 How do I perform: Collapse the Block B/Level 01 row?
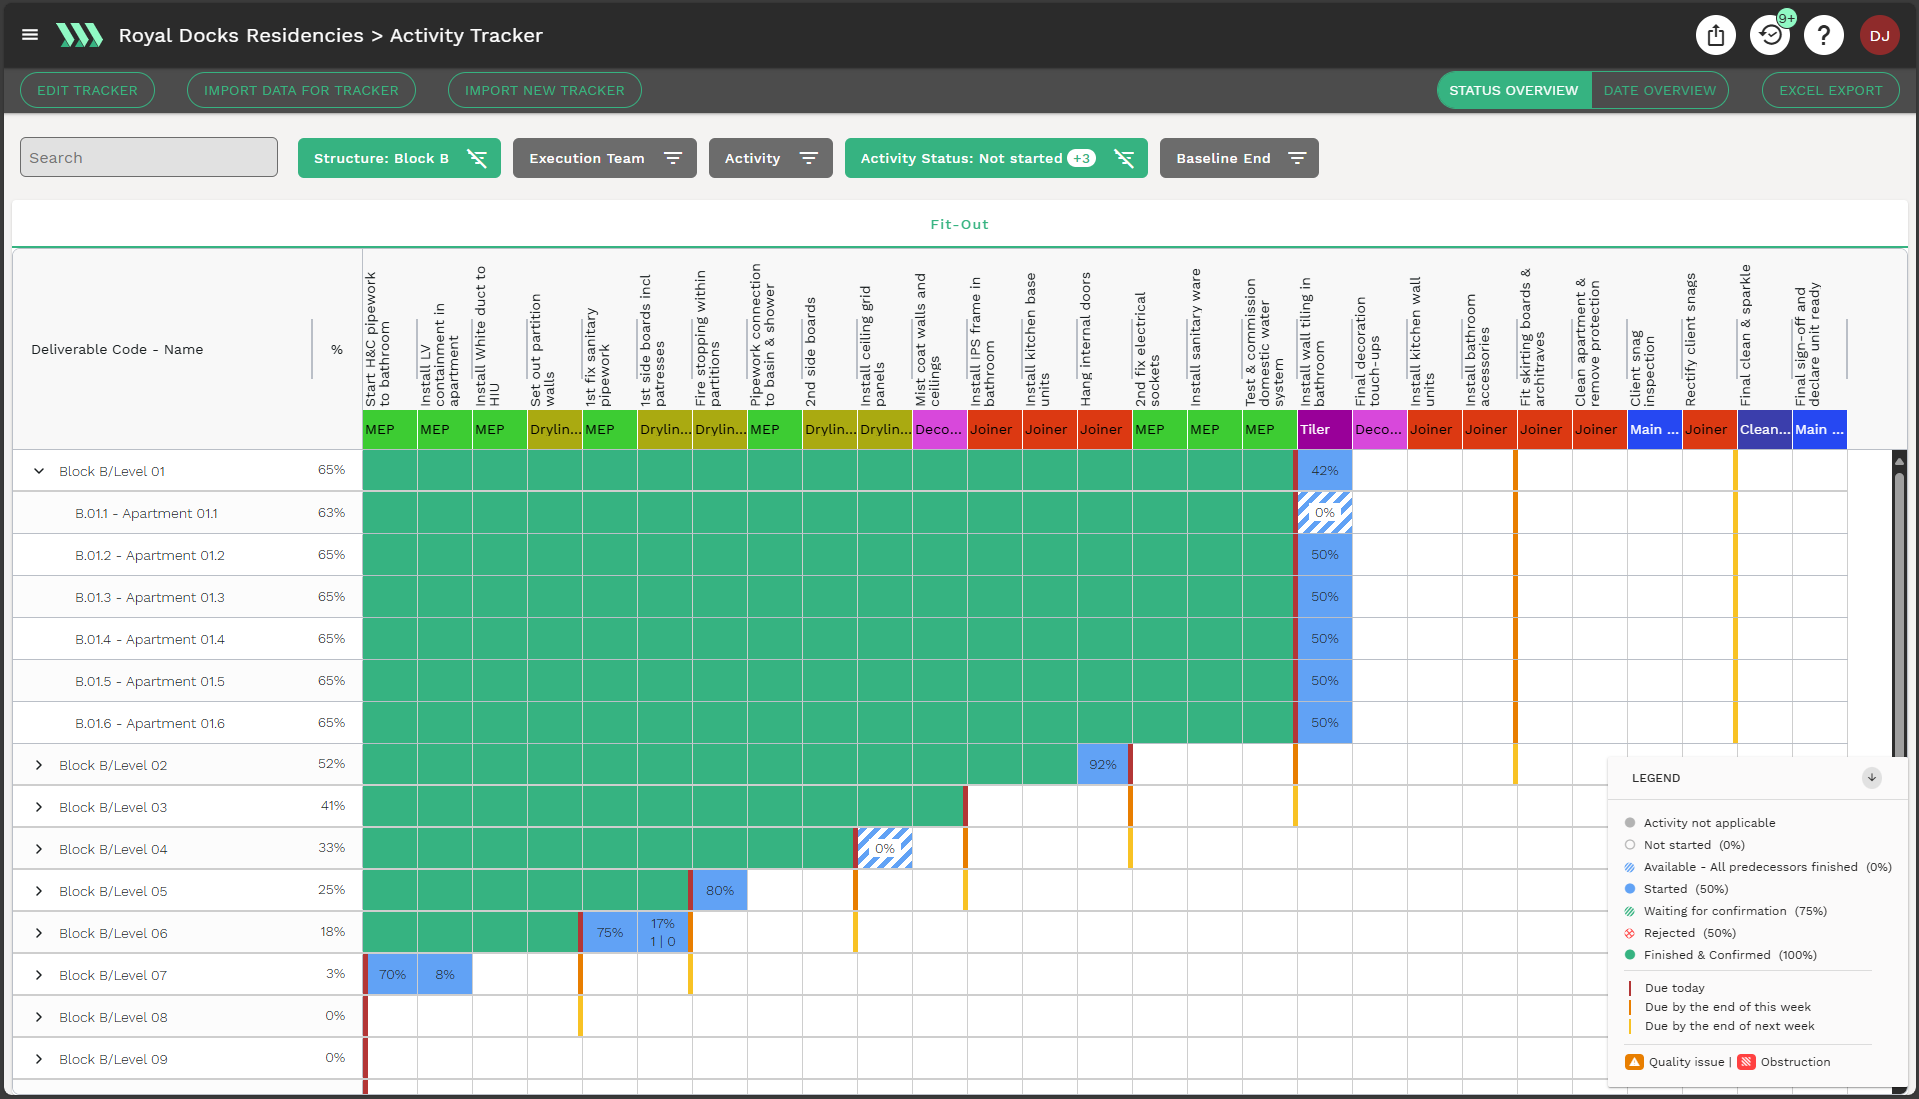(x=39, y=471)
